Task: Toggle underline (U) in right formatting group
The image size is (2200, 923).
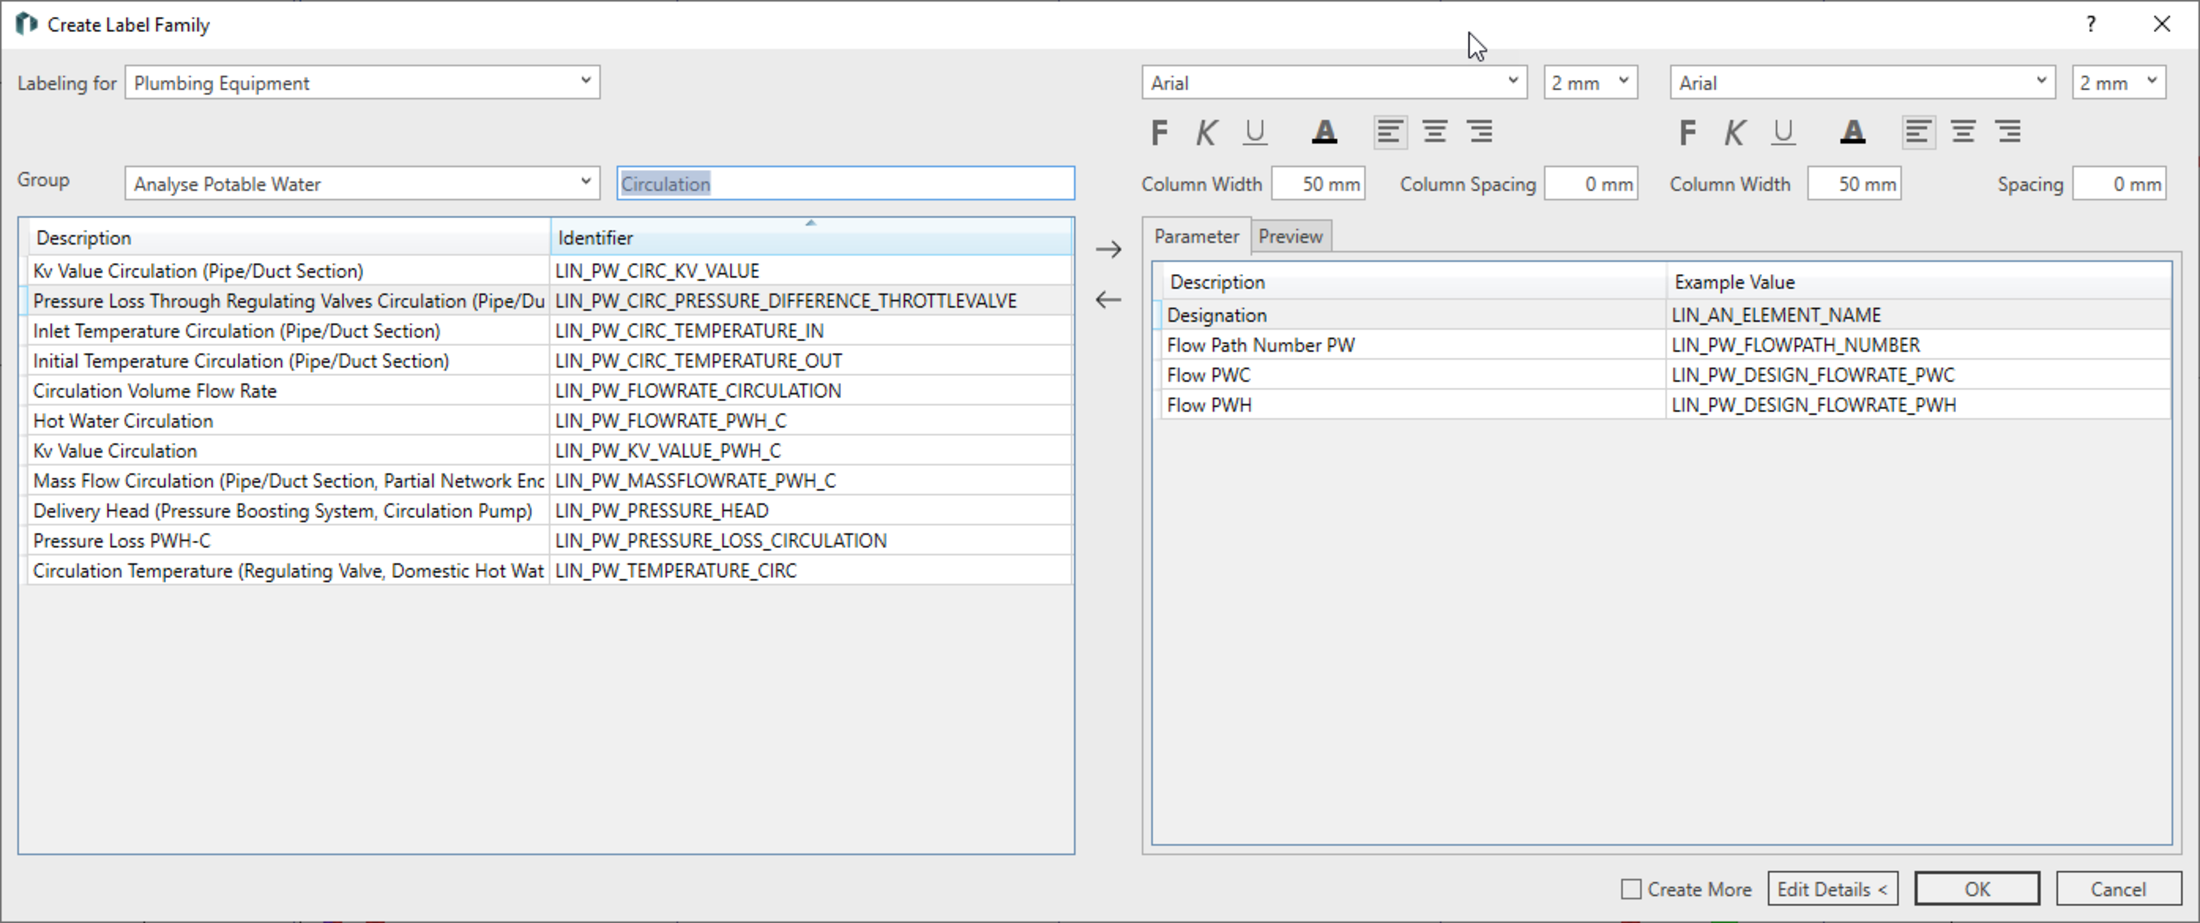Action: click(x=1782, y=132)
